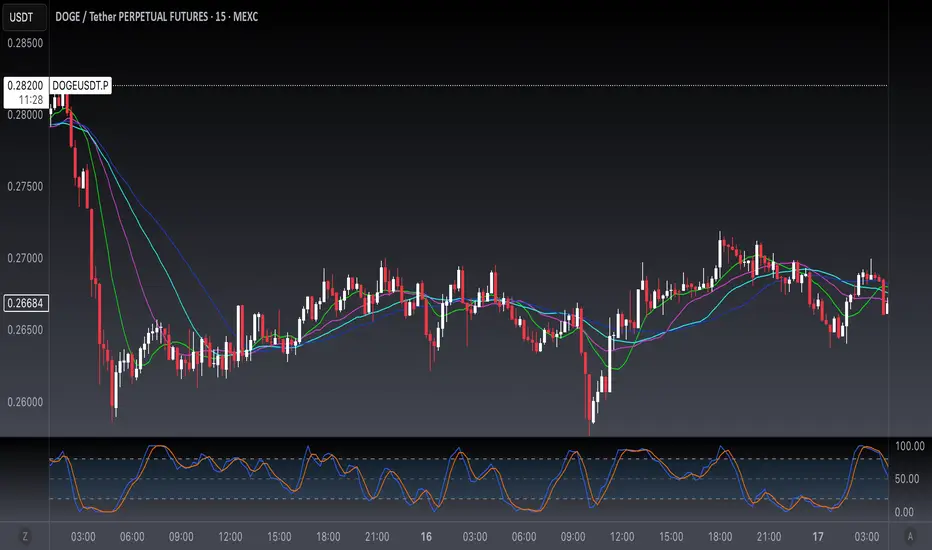Image resolution: width=932 pixels, height=550 pixels.
Task: Click date marker 16 on time axis
Action: [x=426, y=537]
